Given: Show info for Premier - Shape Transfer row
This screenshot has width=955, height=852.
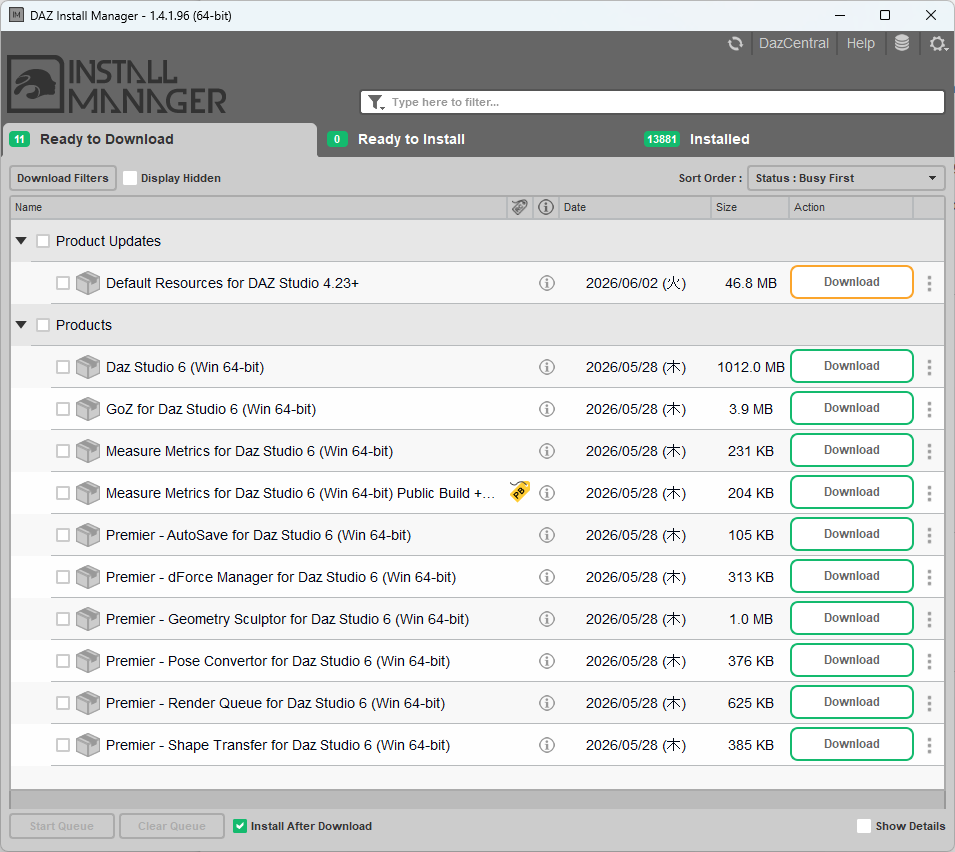Looking at the screenshot, I should pos(546,745).
